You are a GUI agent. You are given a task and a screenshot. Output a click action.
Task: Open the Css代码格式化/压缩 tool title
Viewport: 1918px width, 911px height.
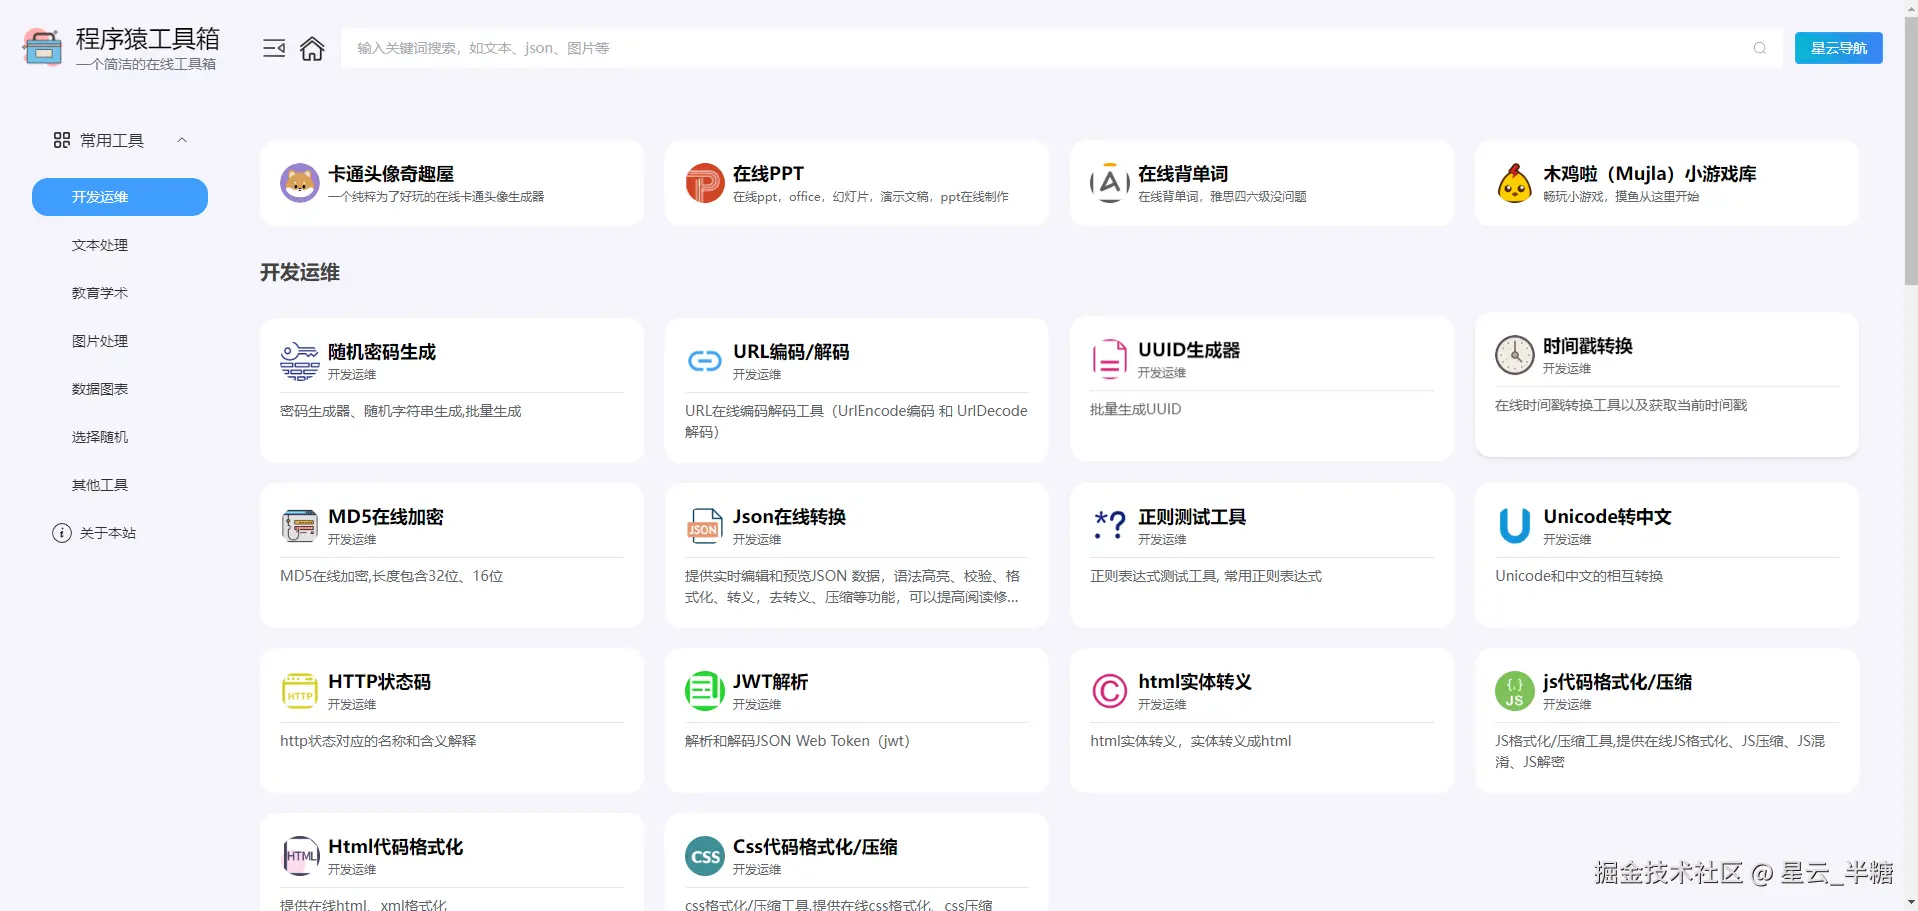pos(815,847)
